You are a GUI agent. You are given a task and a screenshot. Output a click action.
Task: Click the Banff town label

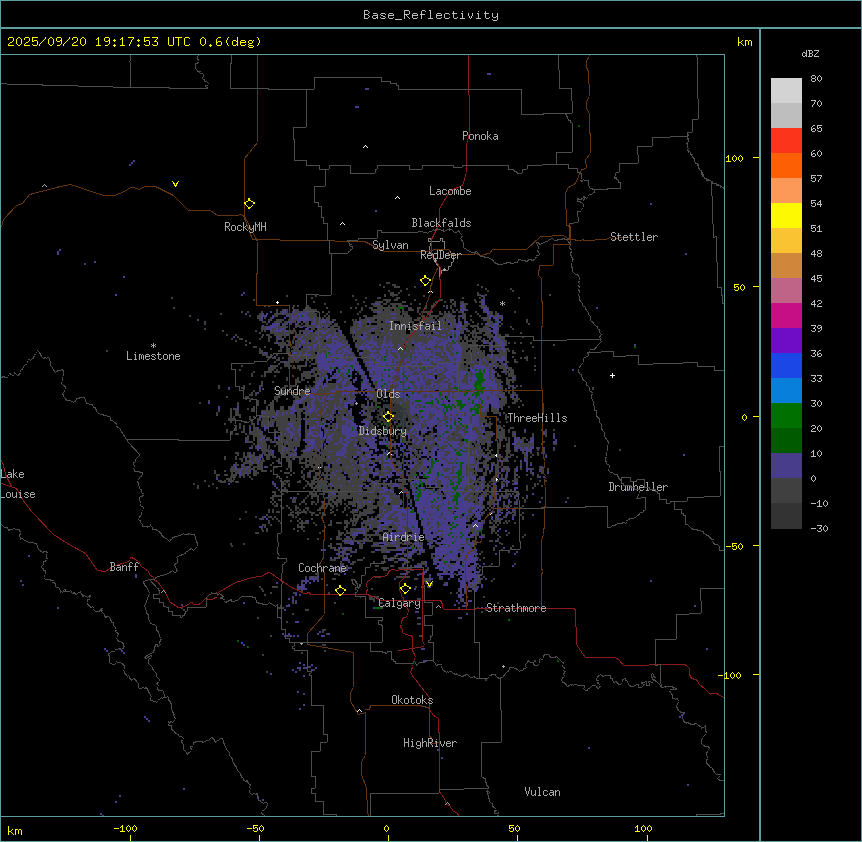click(x=124, y=567)
